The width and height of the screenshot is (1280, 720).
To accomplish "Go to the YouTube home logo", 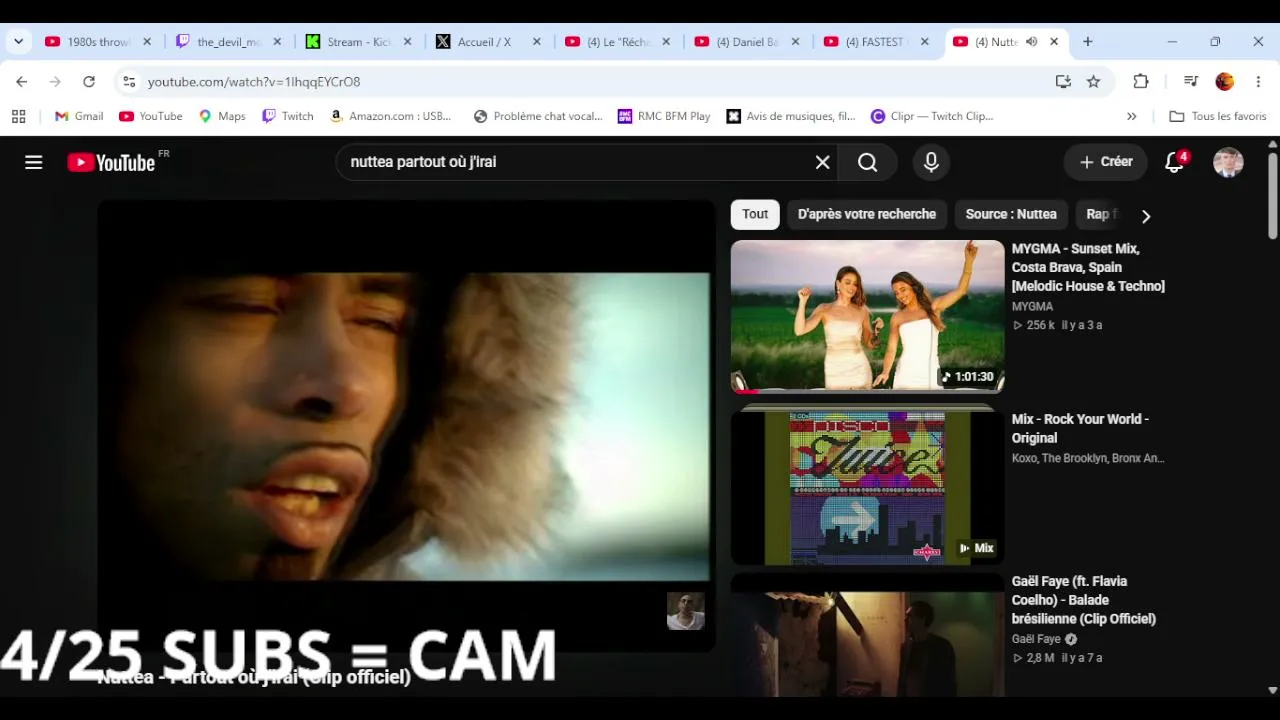I will coord(111,162).
